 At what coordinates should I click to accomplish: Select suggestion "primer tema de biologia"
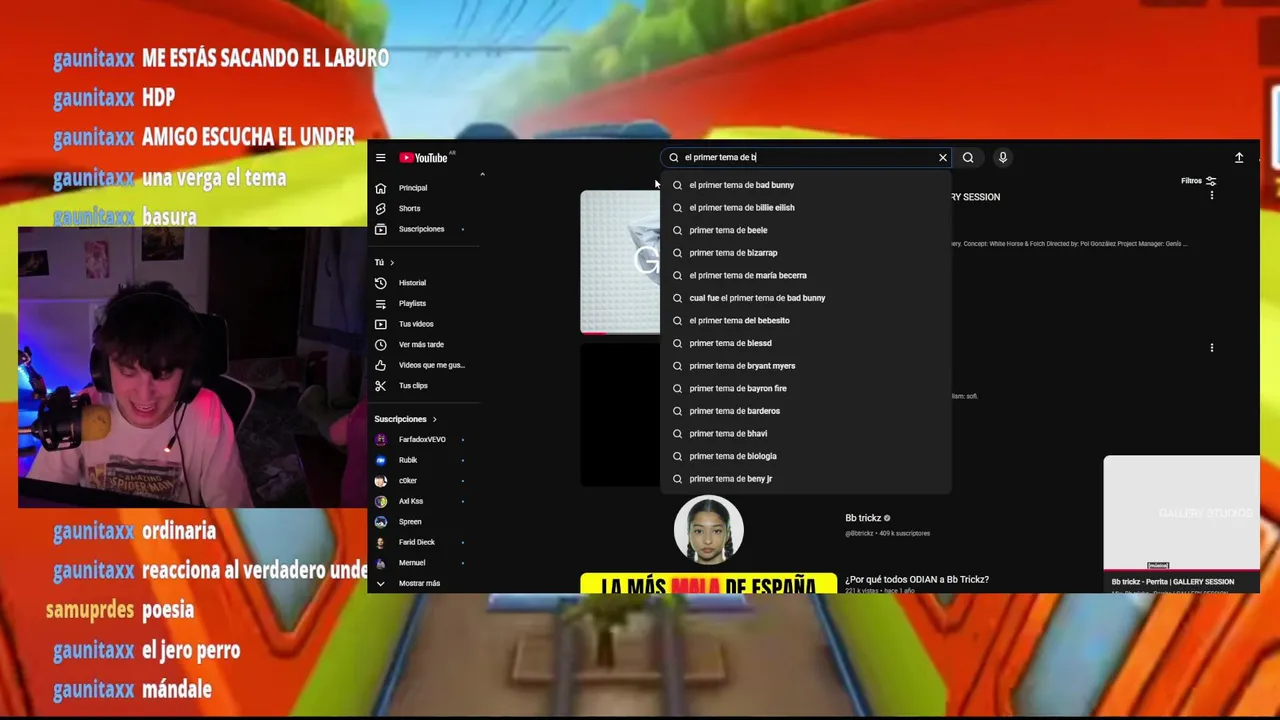pyautogui.click(x=805, y=456)
